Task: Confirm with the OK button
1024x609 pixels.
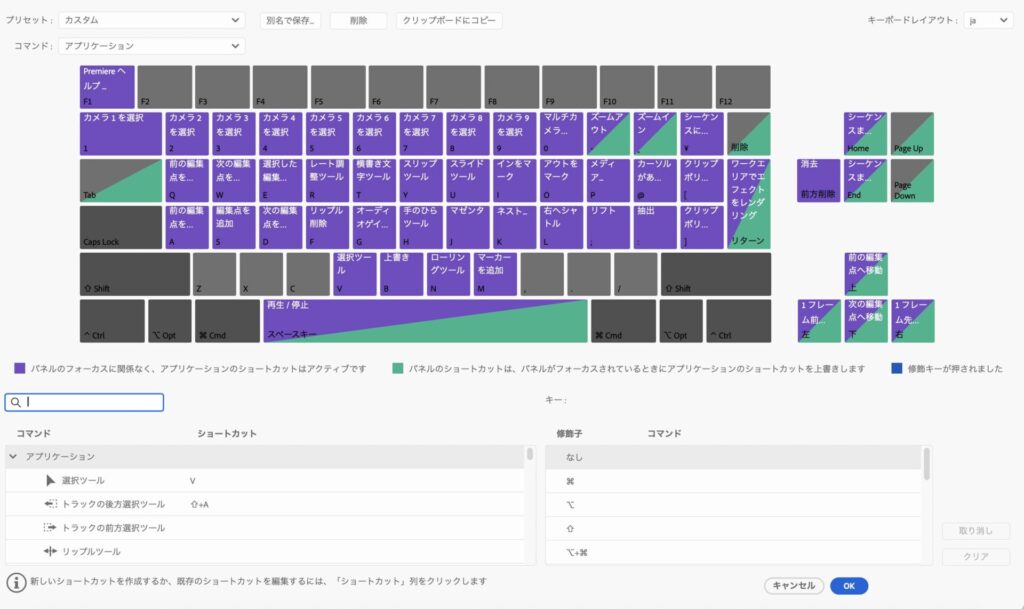Action: point(849,586)
